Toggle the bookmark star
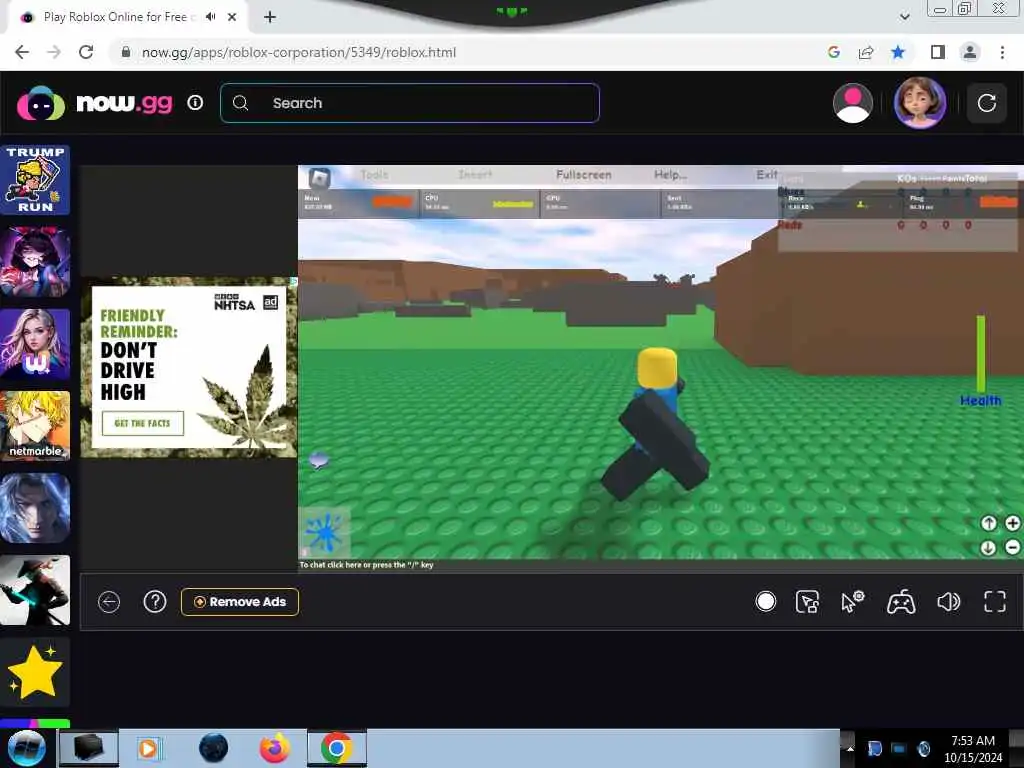This screenshot has height=768, width=1024. [898, 52]
